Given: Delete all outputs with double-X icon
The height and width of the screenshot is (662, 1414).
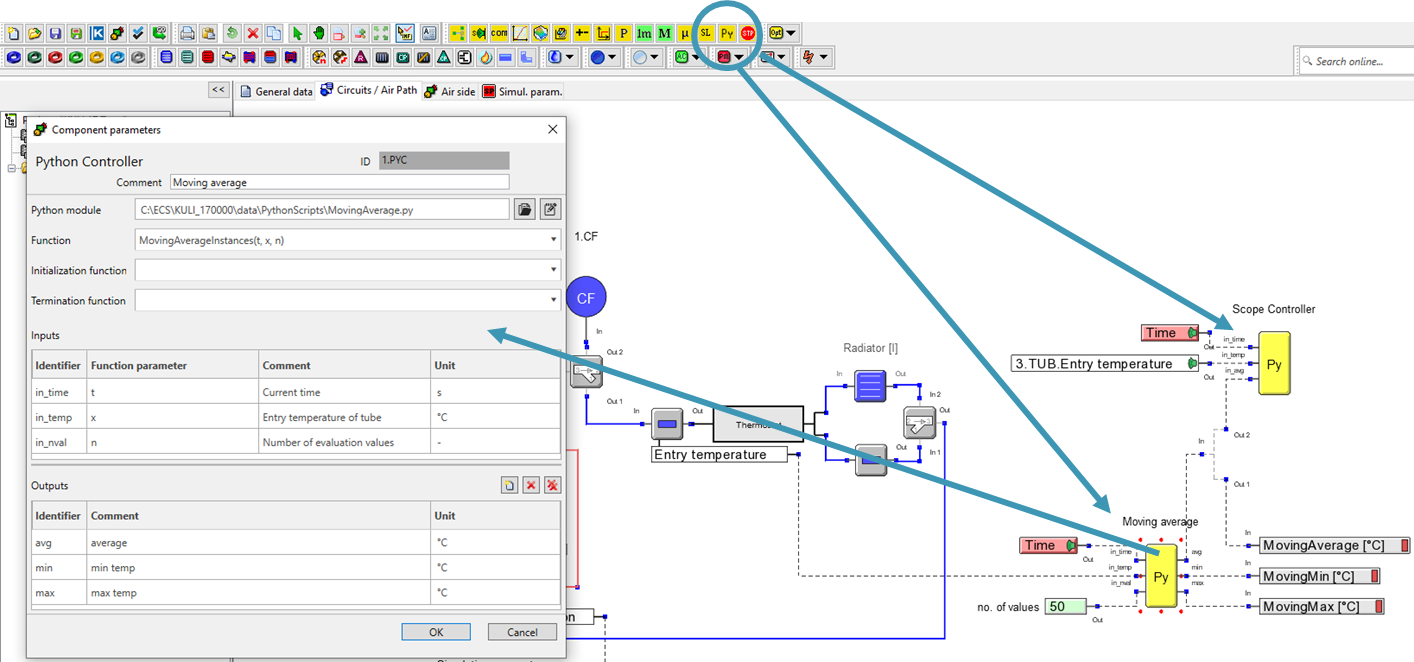Looking at the screenshot, I should [x=552, y=485].
